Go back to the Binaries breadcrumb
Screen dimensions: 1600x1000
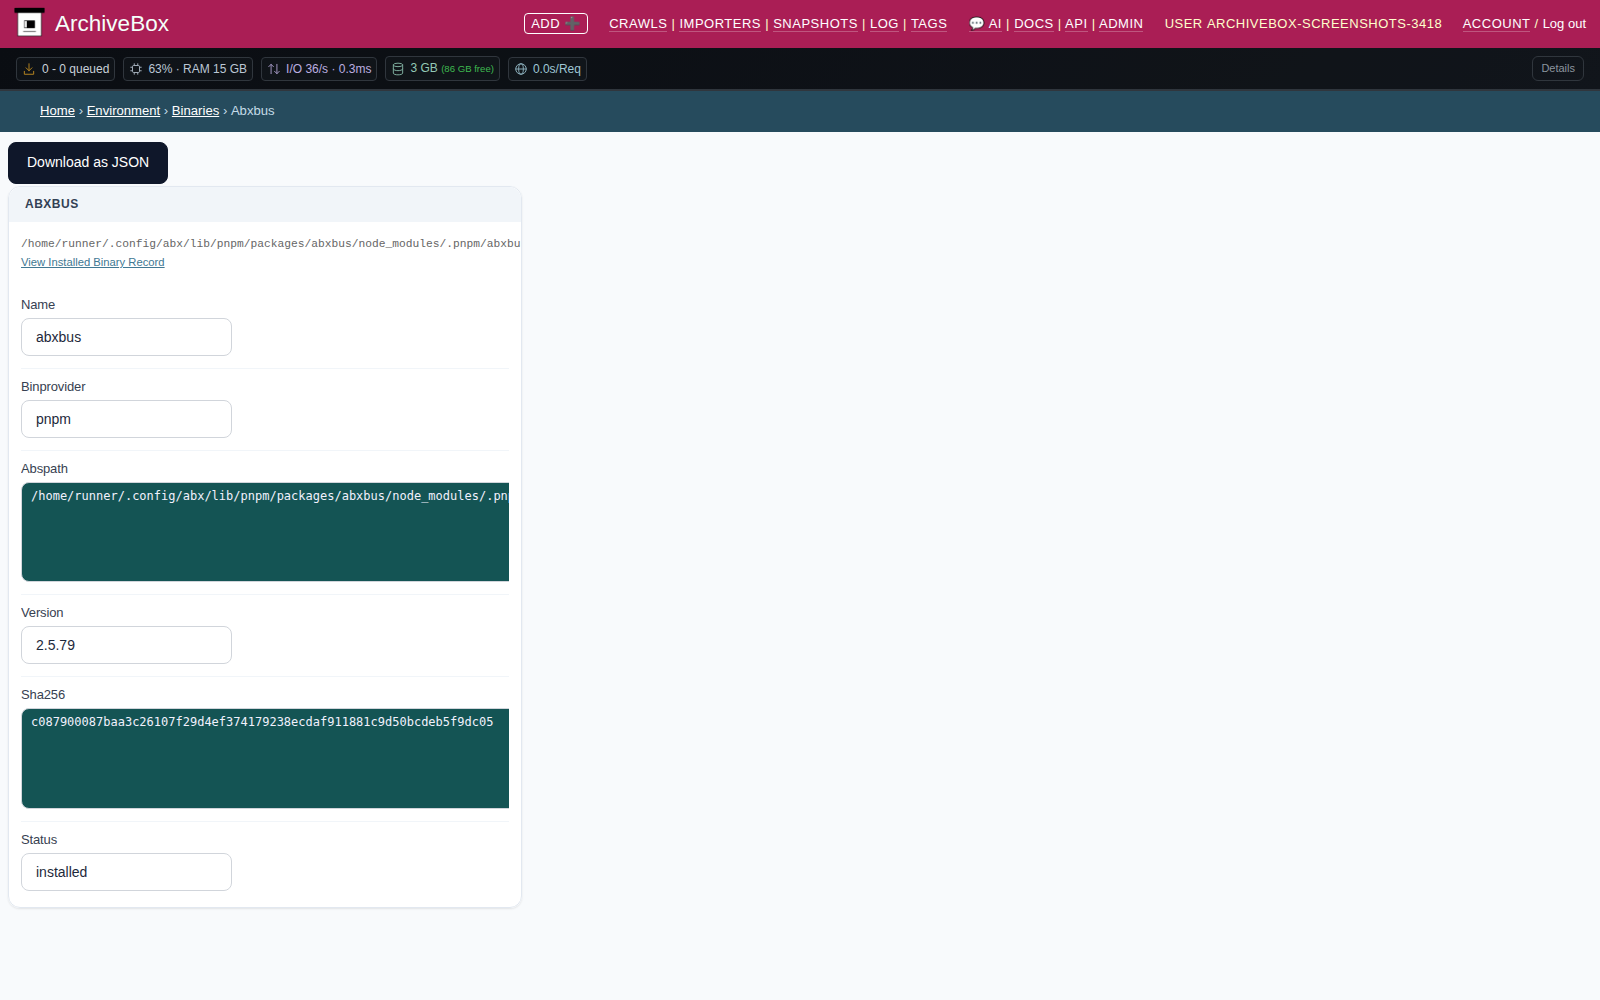pos(195,111)
